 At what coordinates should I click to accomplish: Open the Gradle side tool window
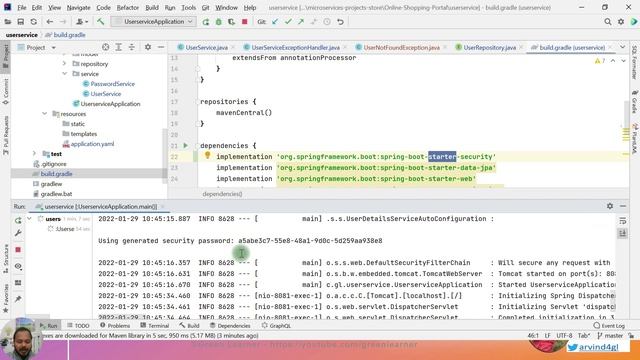point(634,102)
